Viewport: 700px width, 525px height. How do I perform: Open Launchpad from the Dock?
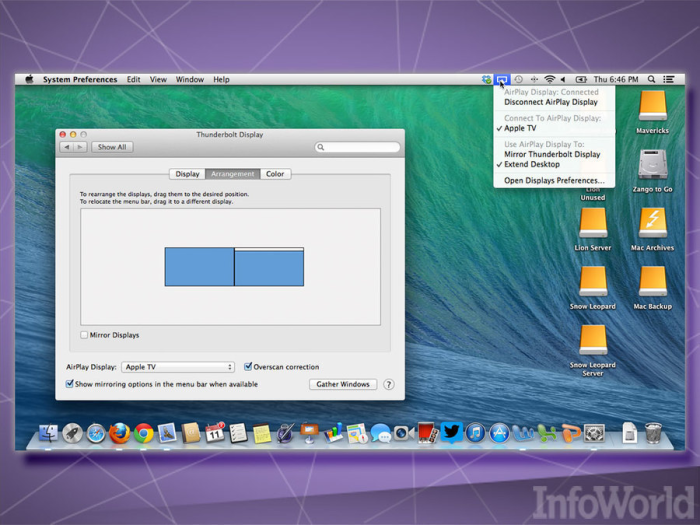72,433
